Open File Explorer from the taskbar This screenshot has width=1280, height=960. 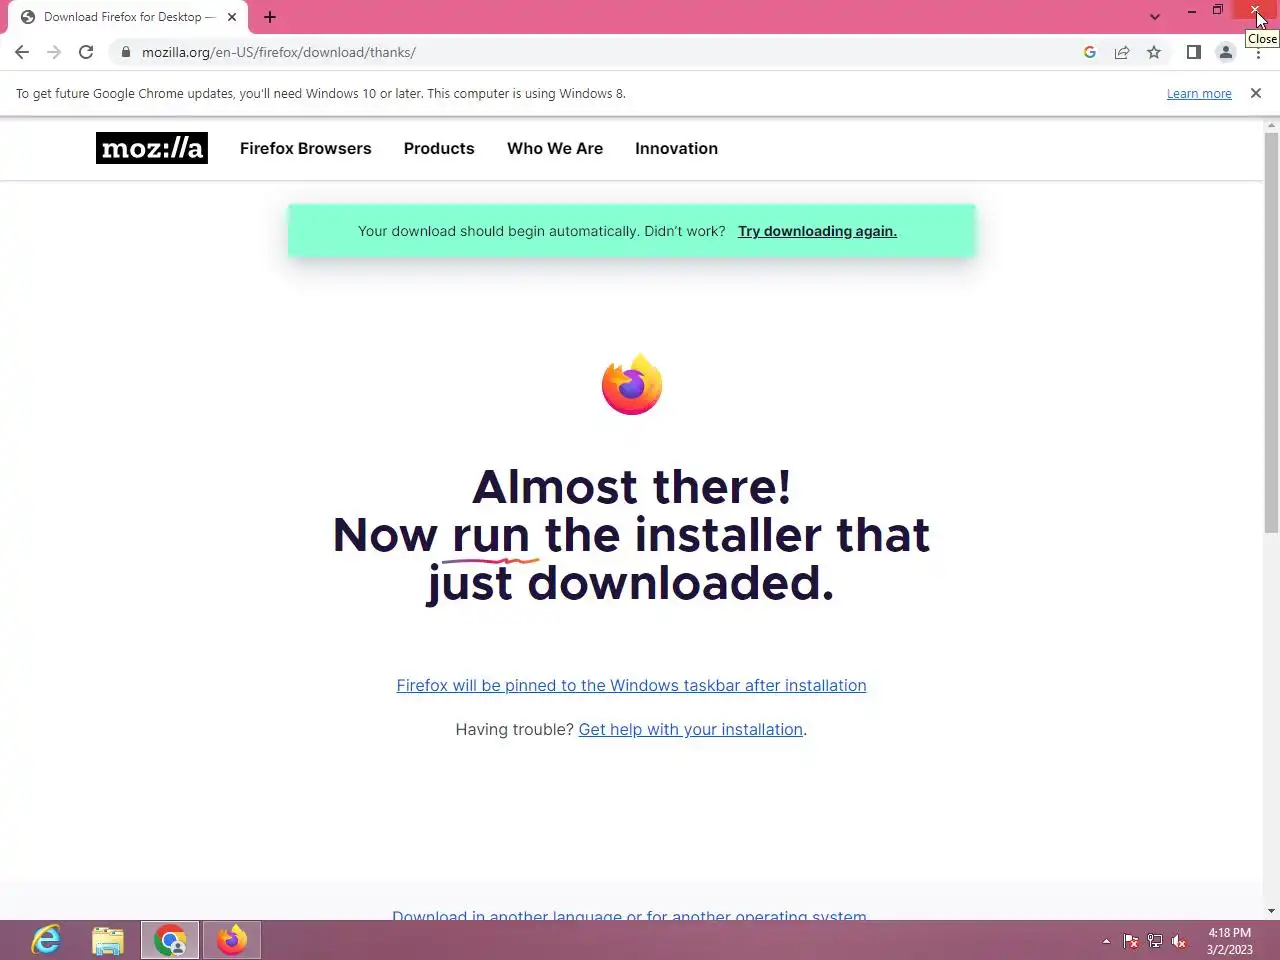(x=108, y=940)
